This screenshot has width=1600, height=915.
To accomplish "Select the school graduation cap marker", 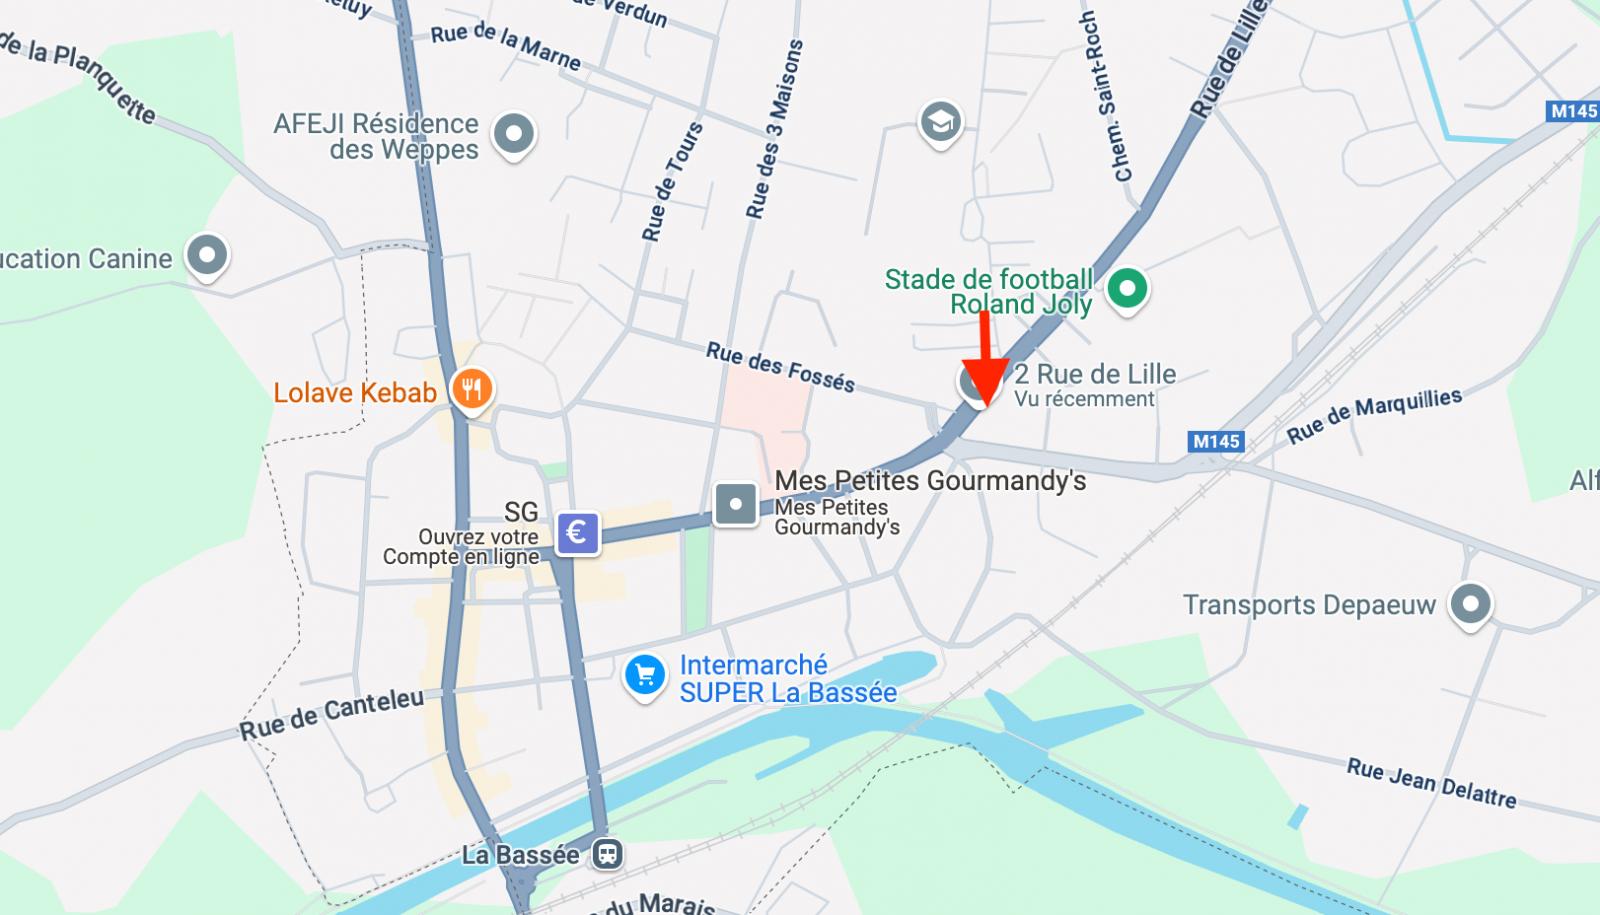I will pyautogui.click(x=940, y=124).
